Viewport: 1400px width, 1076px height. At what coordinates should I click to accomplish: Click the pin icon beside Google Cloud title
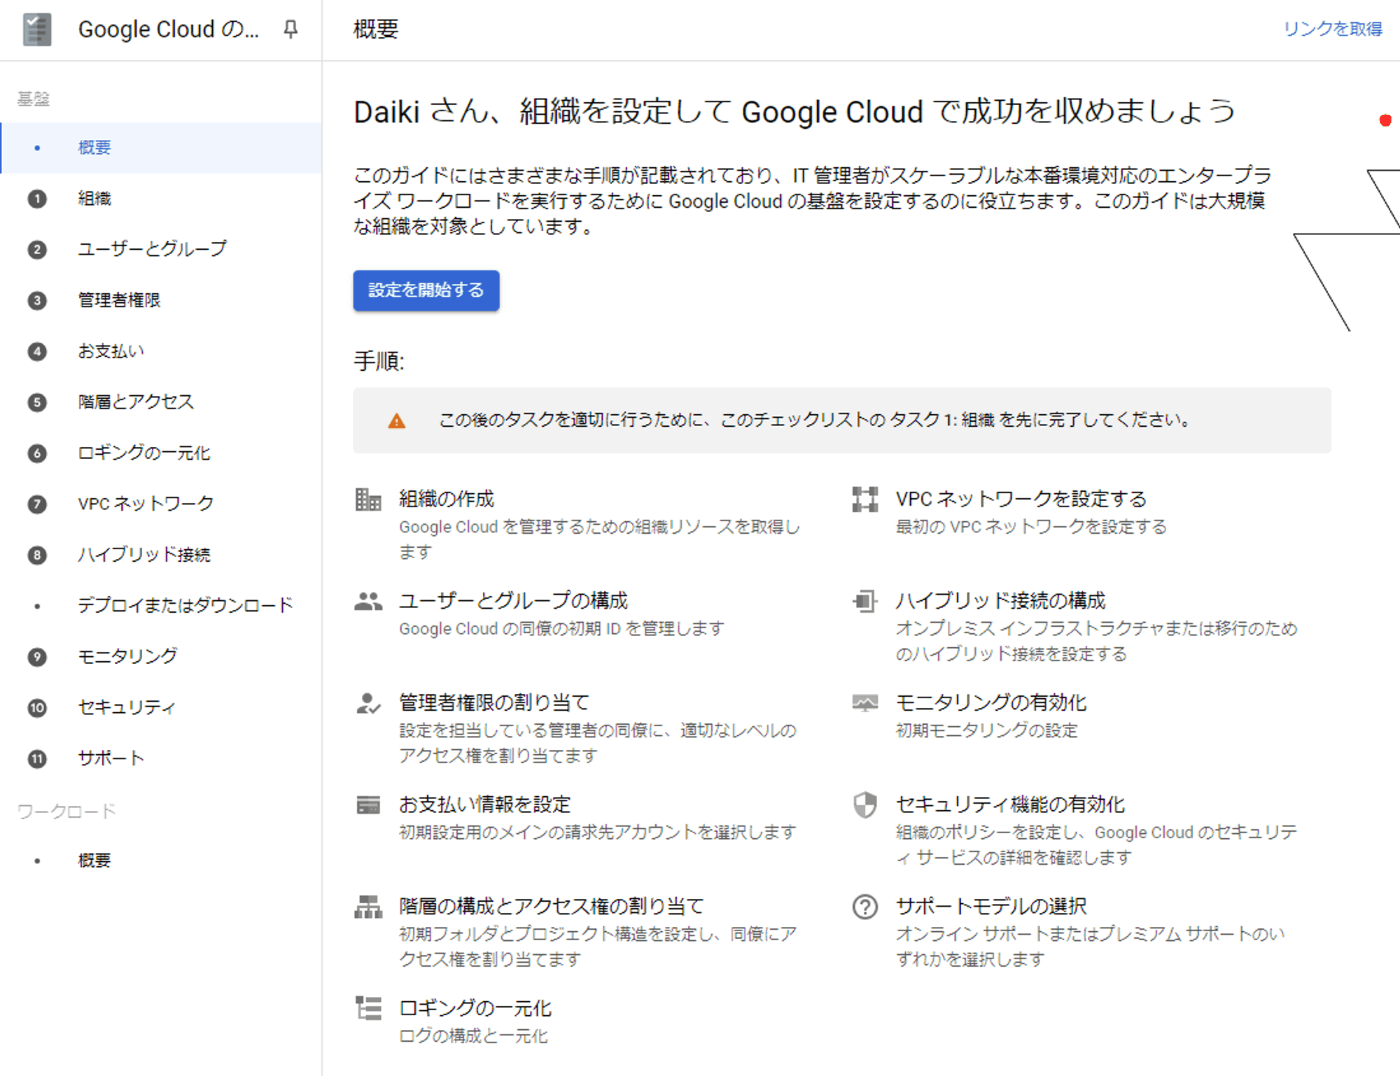291,29
